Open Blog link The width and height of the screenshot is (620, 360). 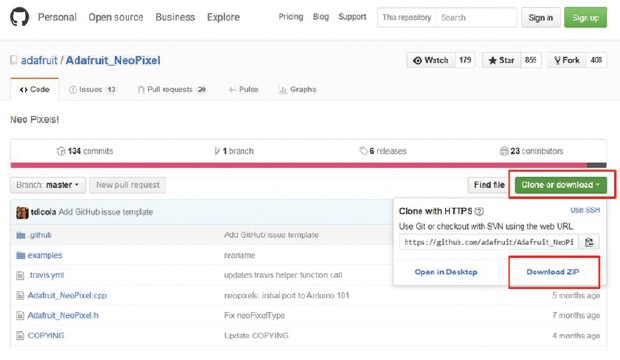click(321, 17)
